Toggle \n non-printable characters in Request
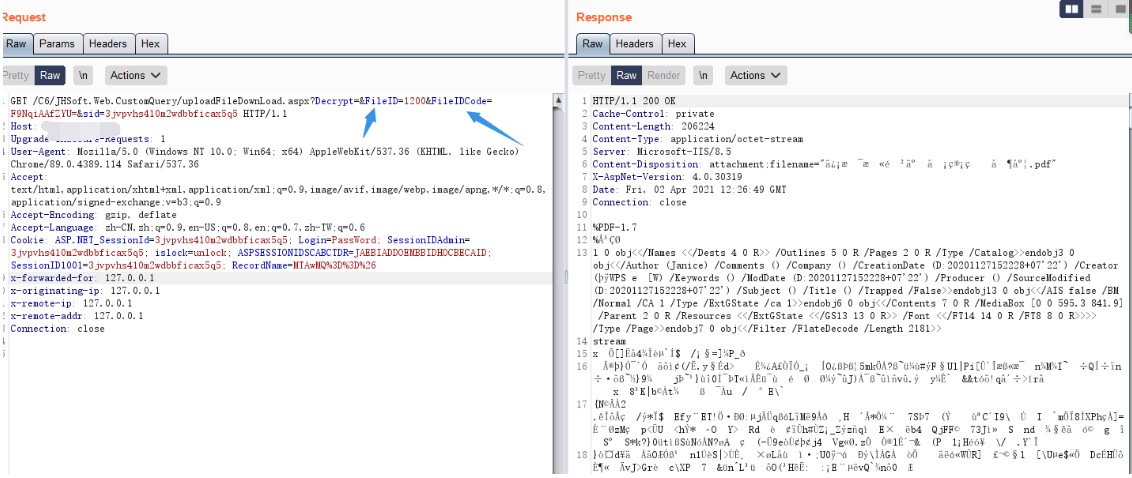This screenshot has width=1132, height=478. (84, 75)
